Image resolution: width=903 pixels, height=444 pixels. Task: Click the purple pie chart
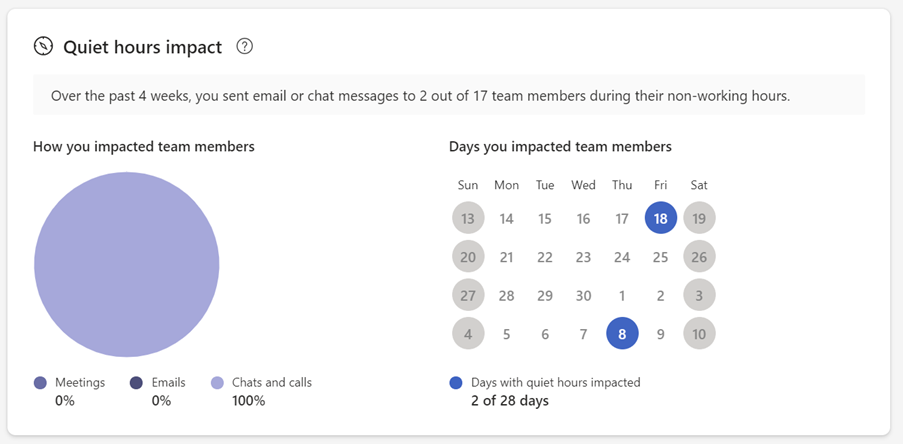127,264
